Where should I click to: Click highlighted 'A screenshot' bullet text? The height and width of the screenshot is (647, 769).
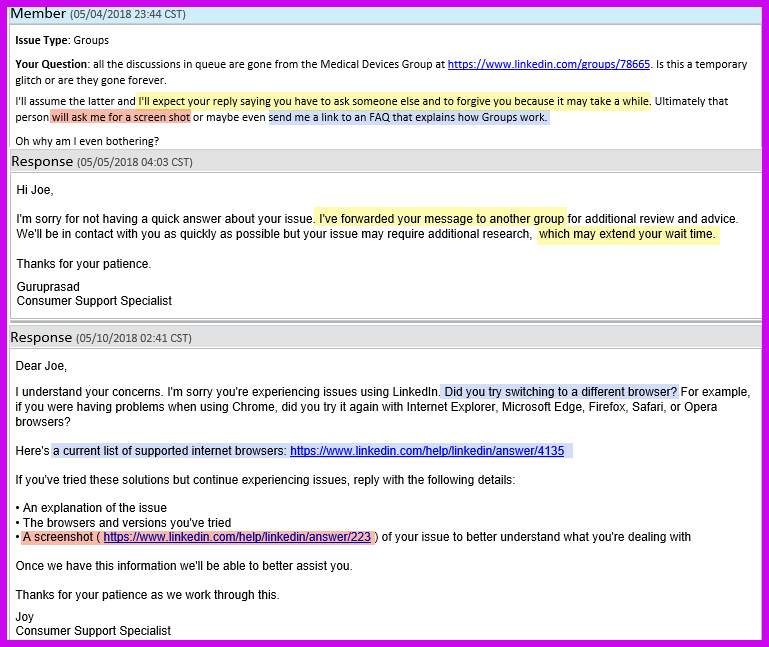58,537
